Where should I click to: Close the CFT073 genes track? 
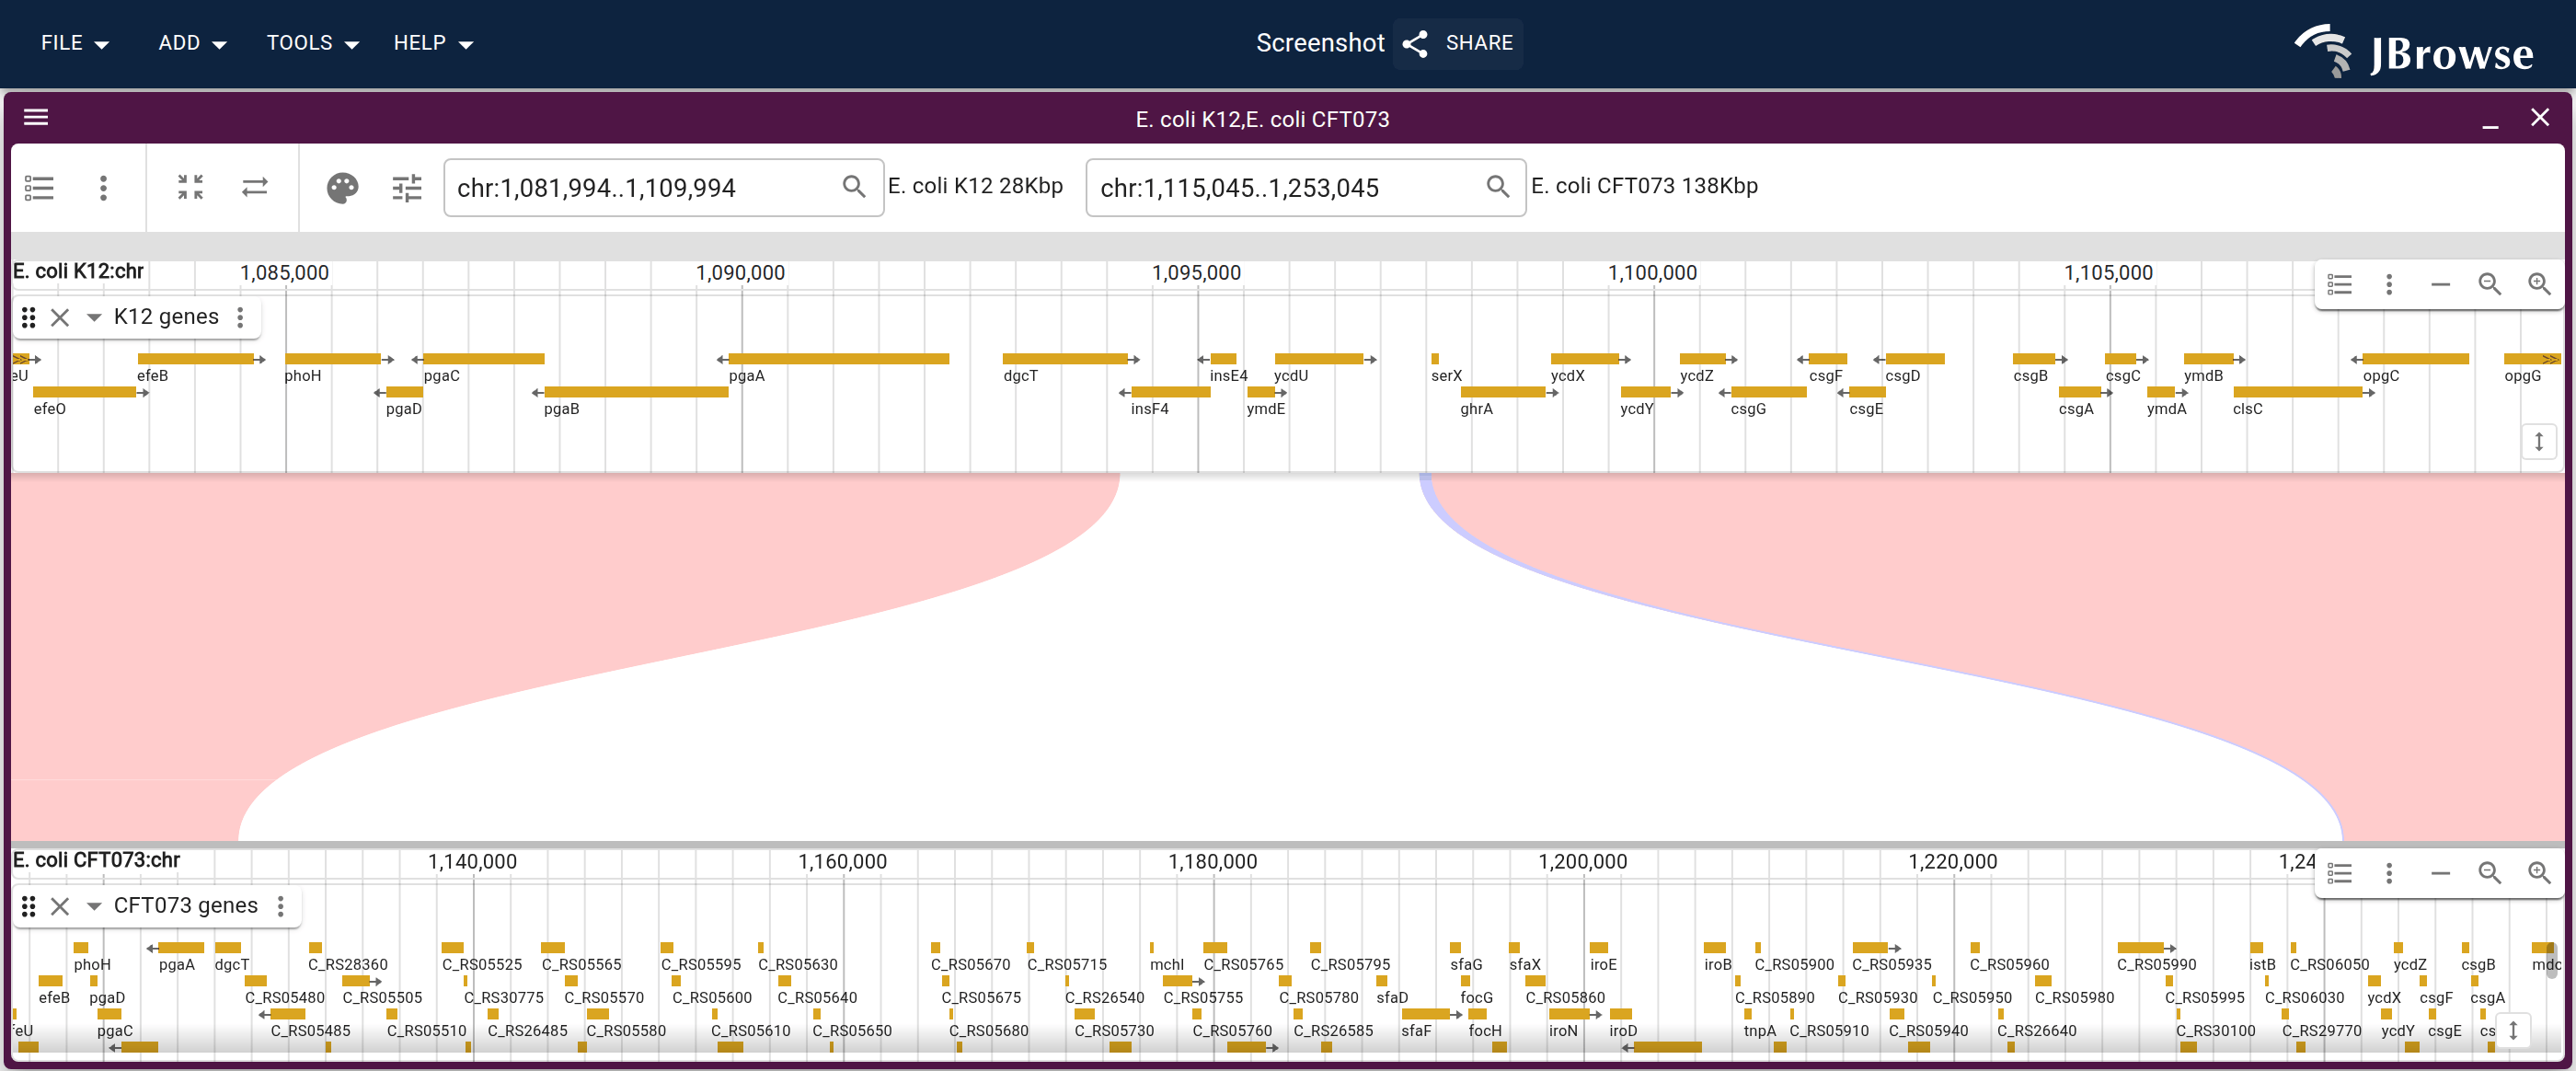click(x=60, y=907)
